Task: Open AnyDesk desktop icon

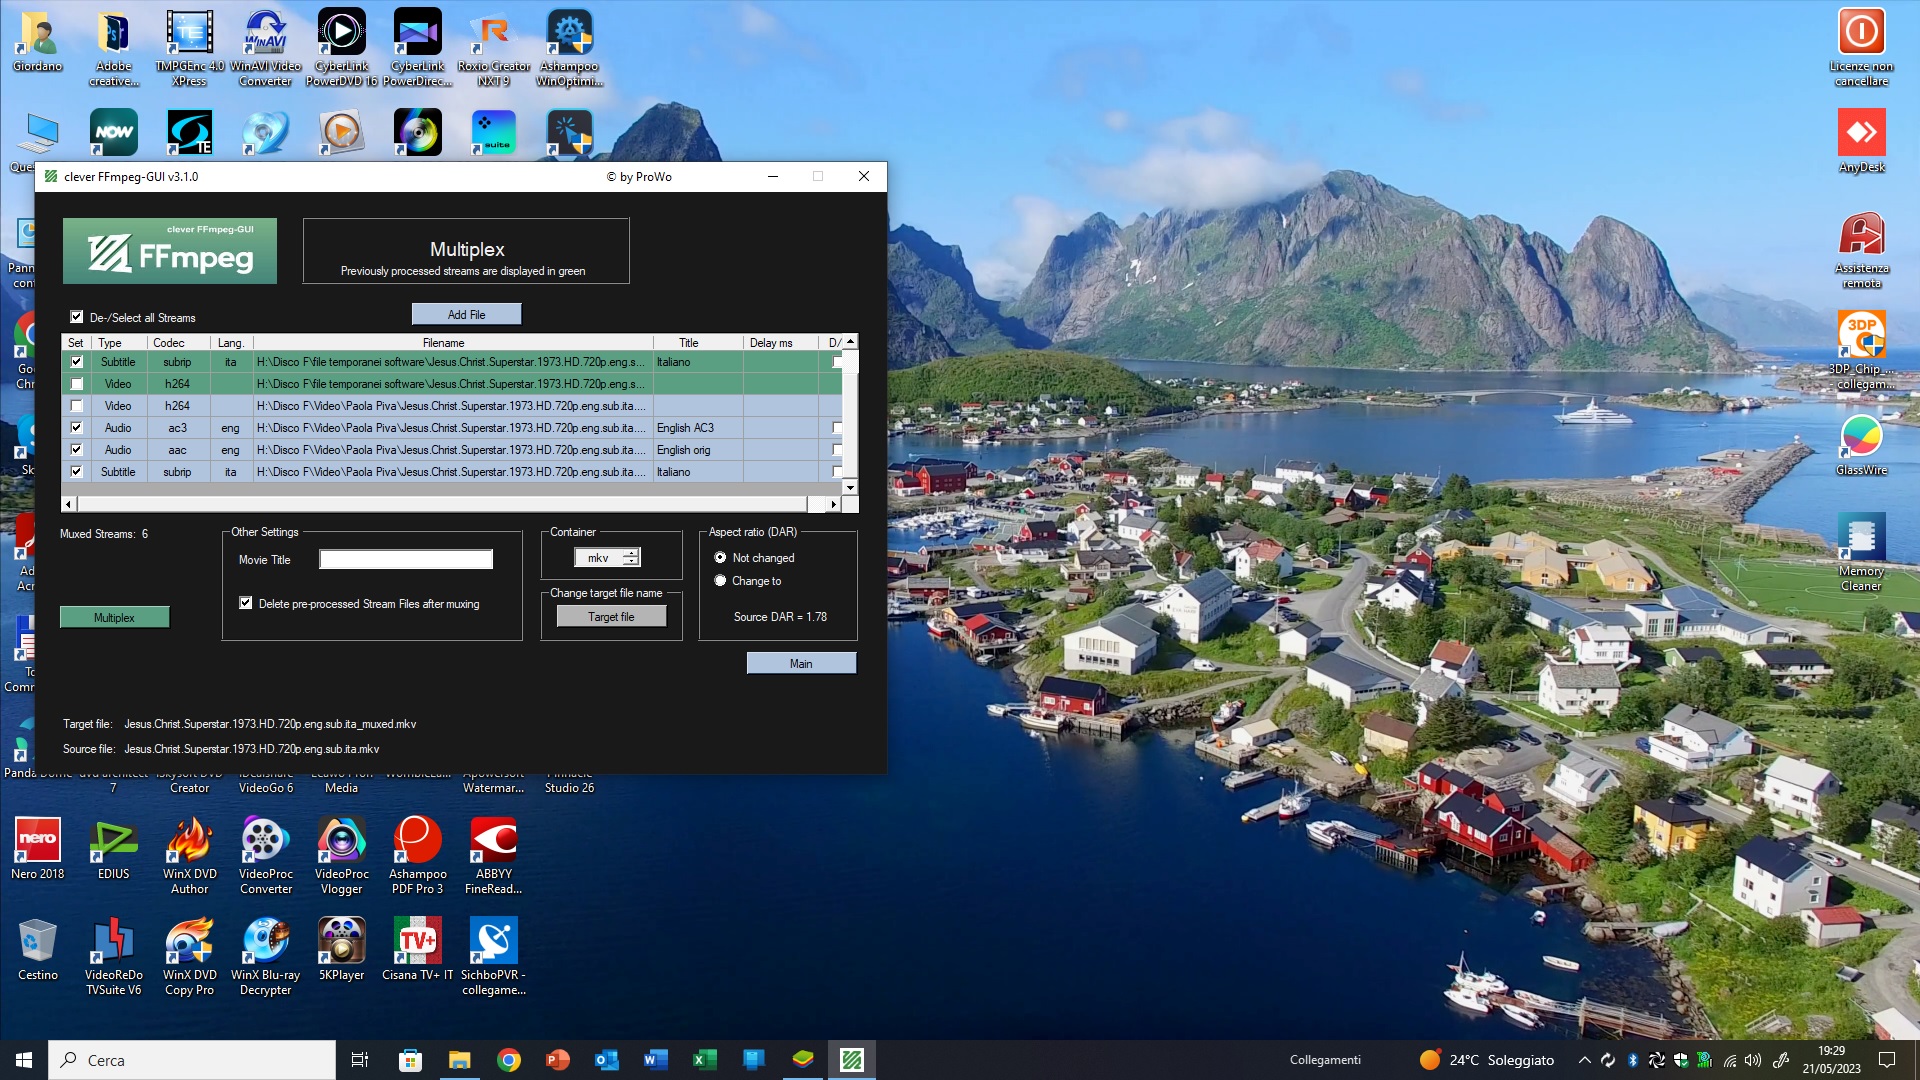Action: 1861,134
